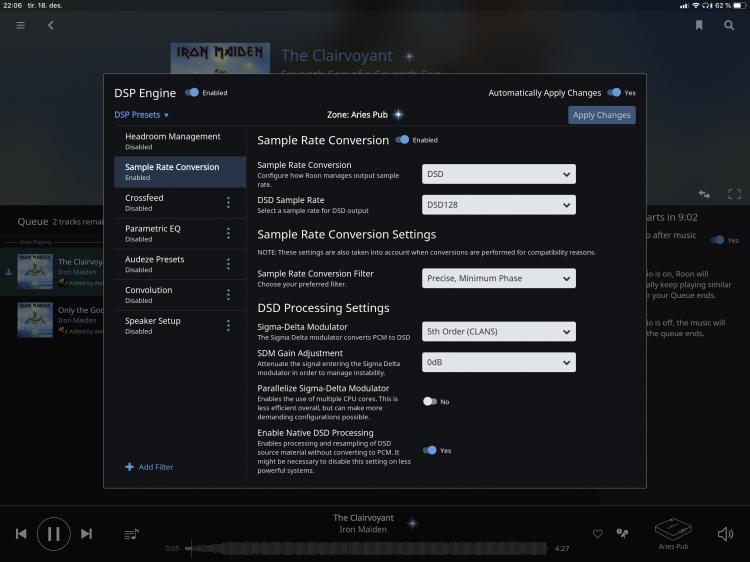The height and width of the screenshot is (562, 750).
Task: Select Sample Rate Conversion in the sidebar
Action: point(180,172)
